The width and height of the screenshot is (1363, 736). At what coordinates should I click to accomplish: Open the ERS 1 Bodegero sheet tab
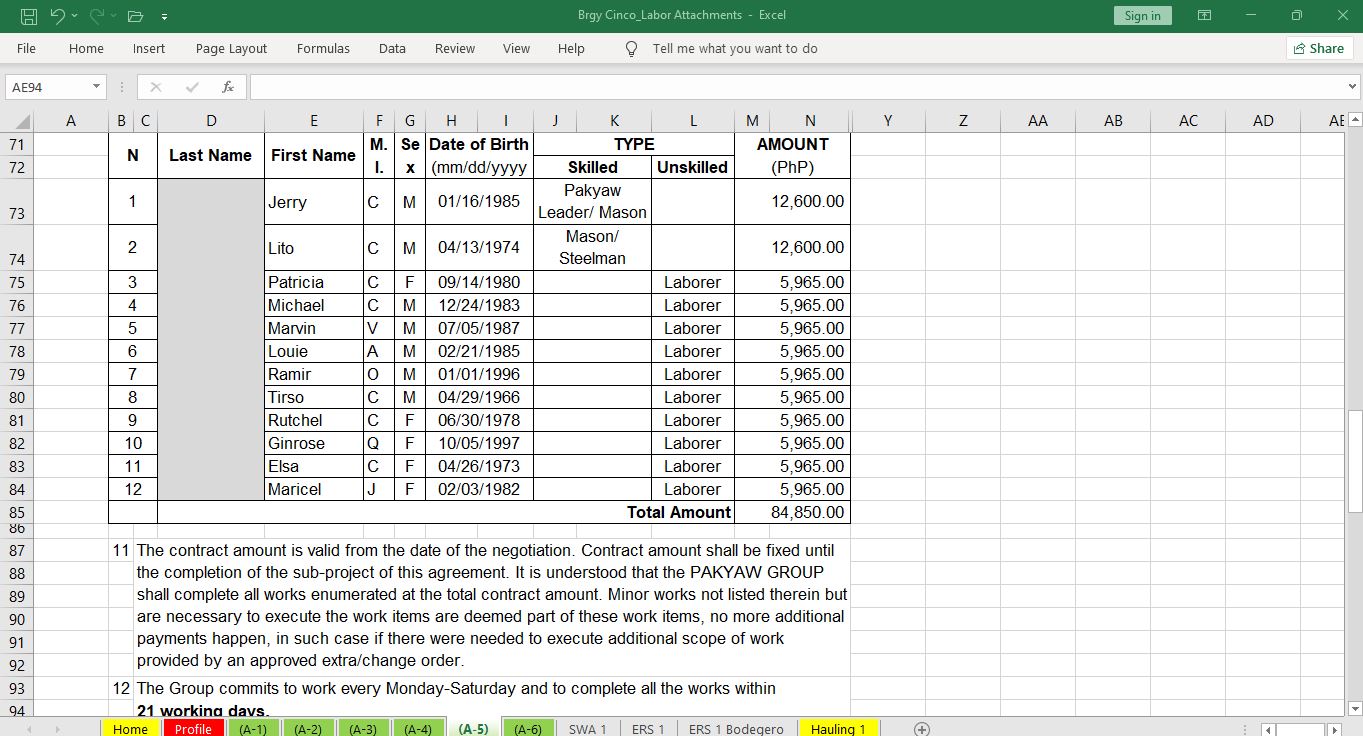(737, 729)
